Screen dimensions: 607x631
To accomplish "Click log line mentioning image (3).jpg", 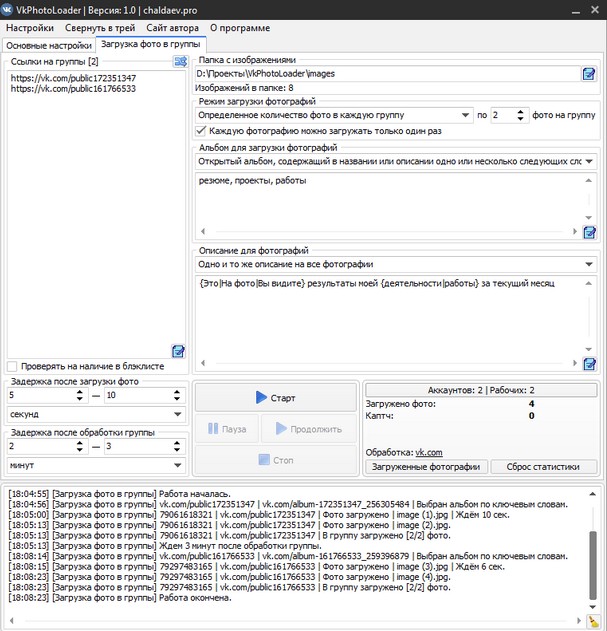I will pyautogui.click(x=256, y=567).
